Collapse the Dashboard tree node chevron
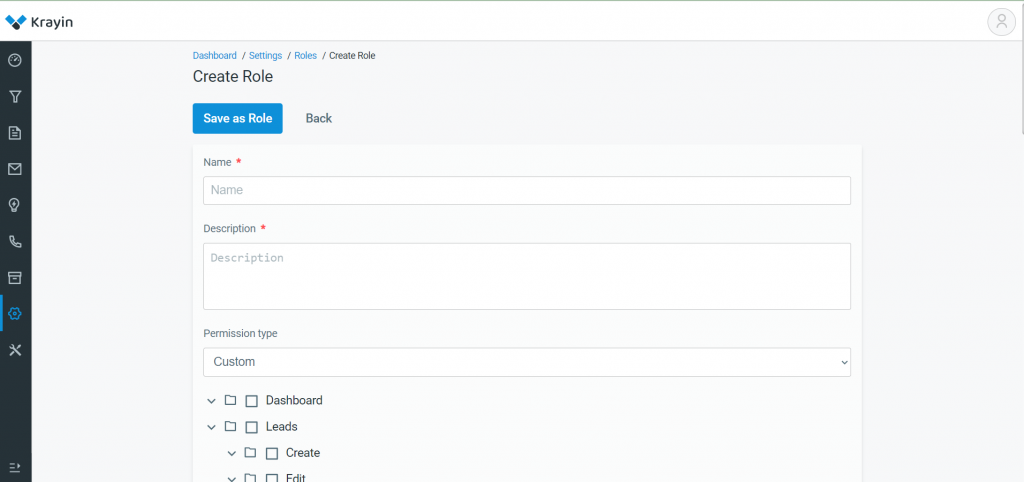The image size is (1024, 482). [211, 400]
